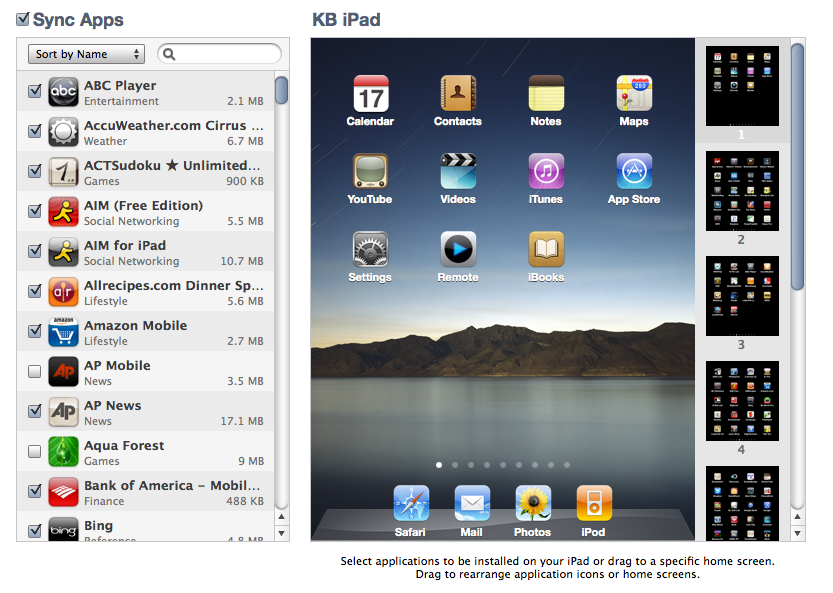Check the Aqua Forest checkbox
The image size is (833, 593).
35,452
